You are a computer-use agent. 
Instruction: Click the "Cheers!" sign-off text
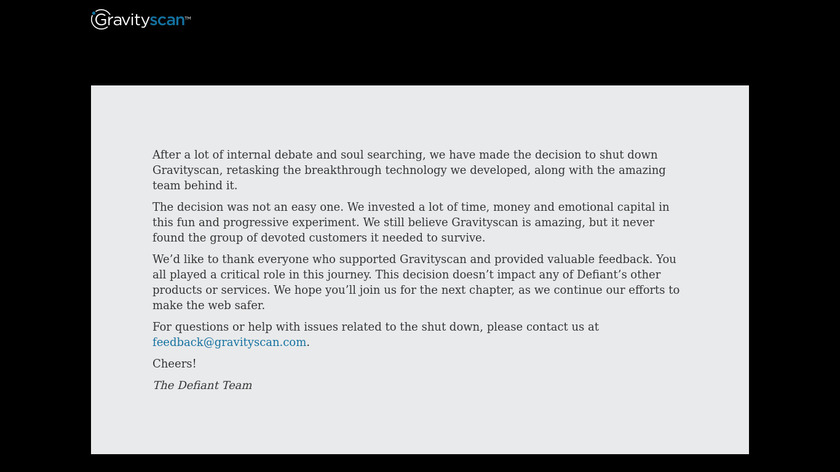[174, 364]
